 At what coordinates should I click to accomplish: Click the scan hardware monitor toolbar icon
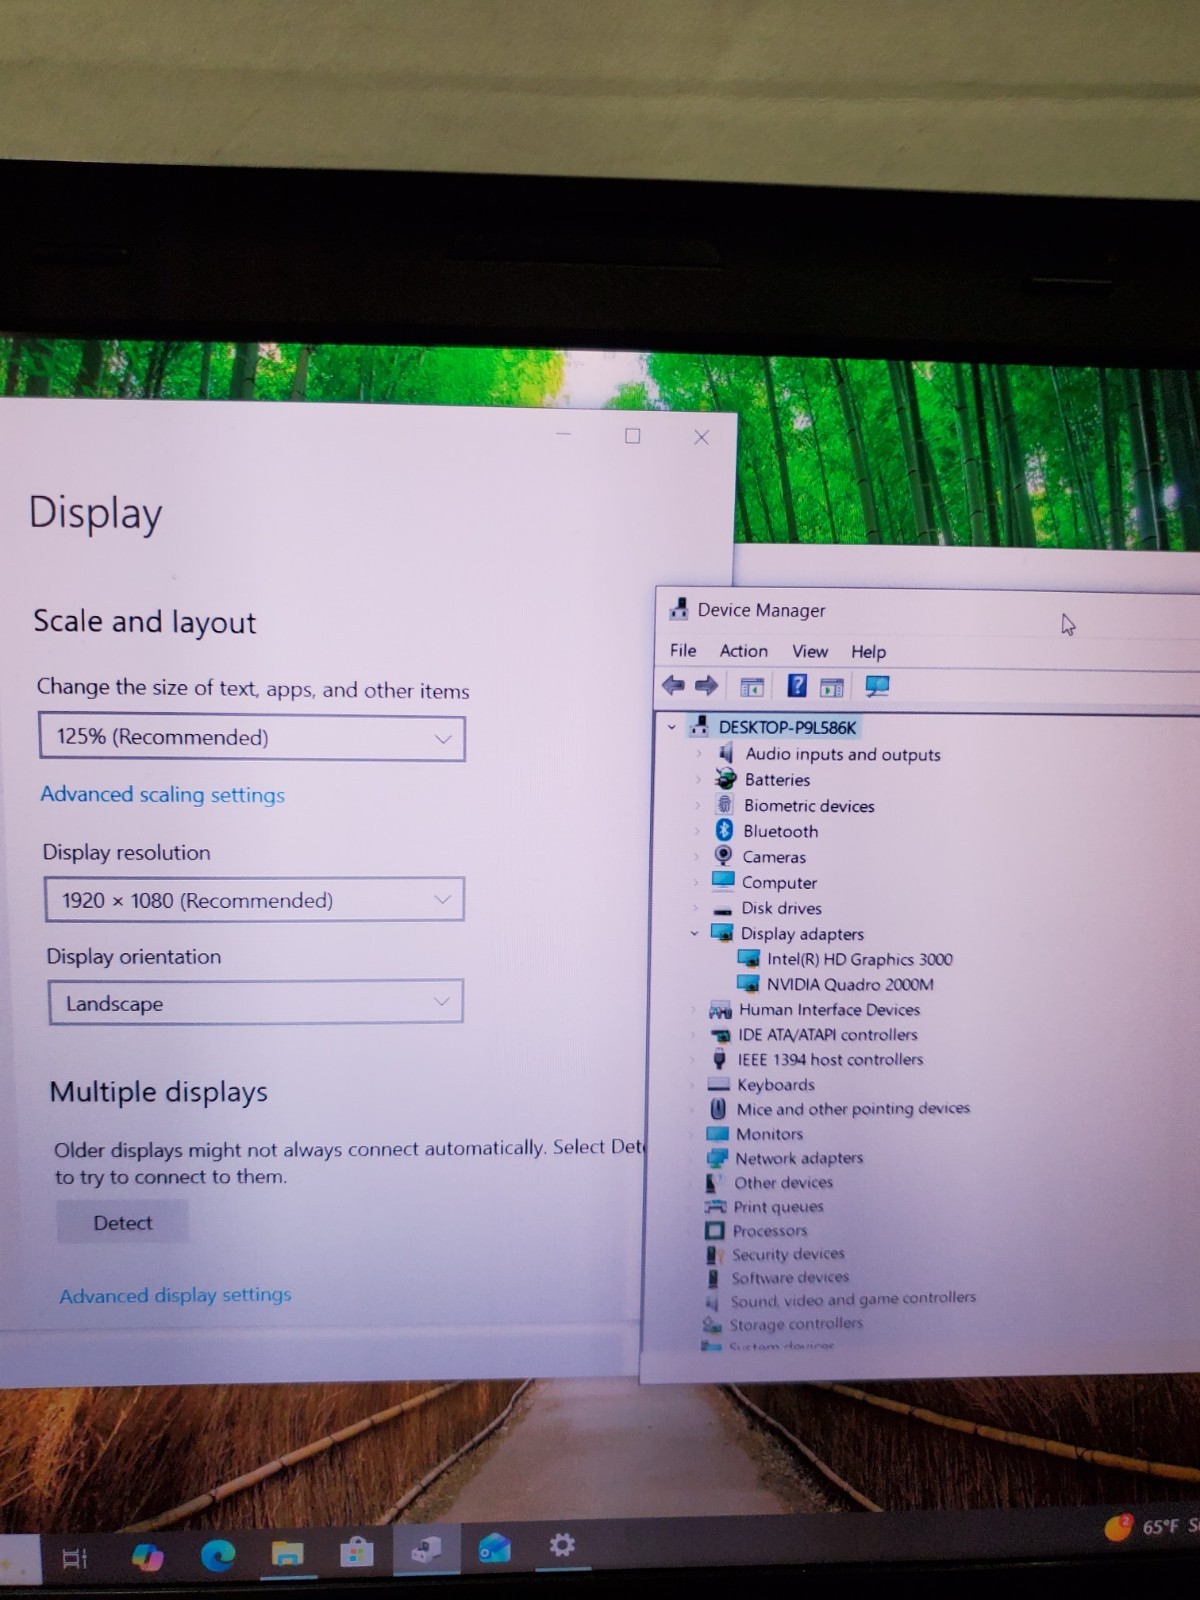877,687
